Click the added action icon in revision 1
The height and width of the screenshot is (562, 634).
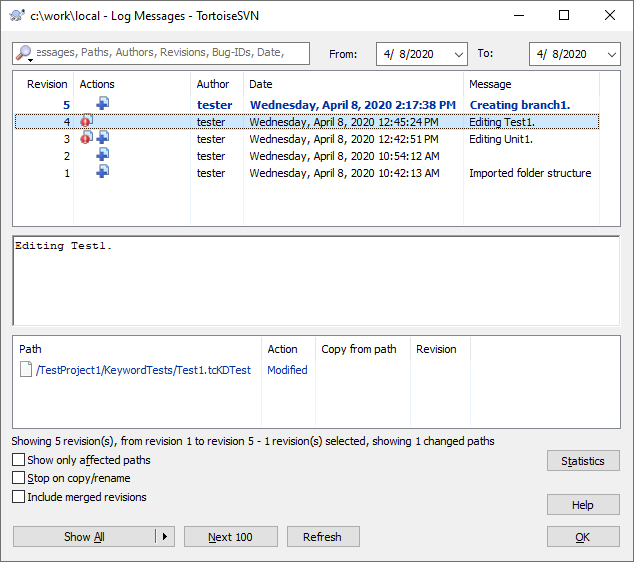coord(102,173)
